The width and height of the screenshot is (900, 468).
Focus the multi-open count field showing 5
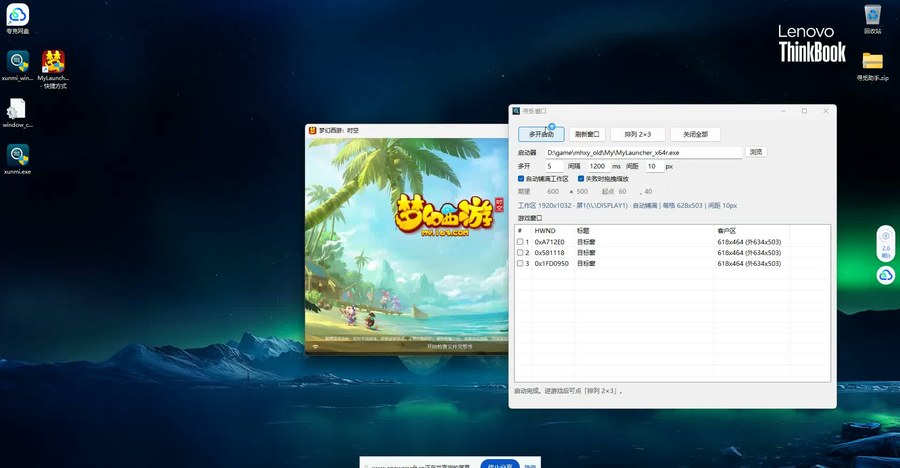point(554,167)
